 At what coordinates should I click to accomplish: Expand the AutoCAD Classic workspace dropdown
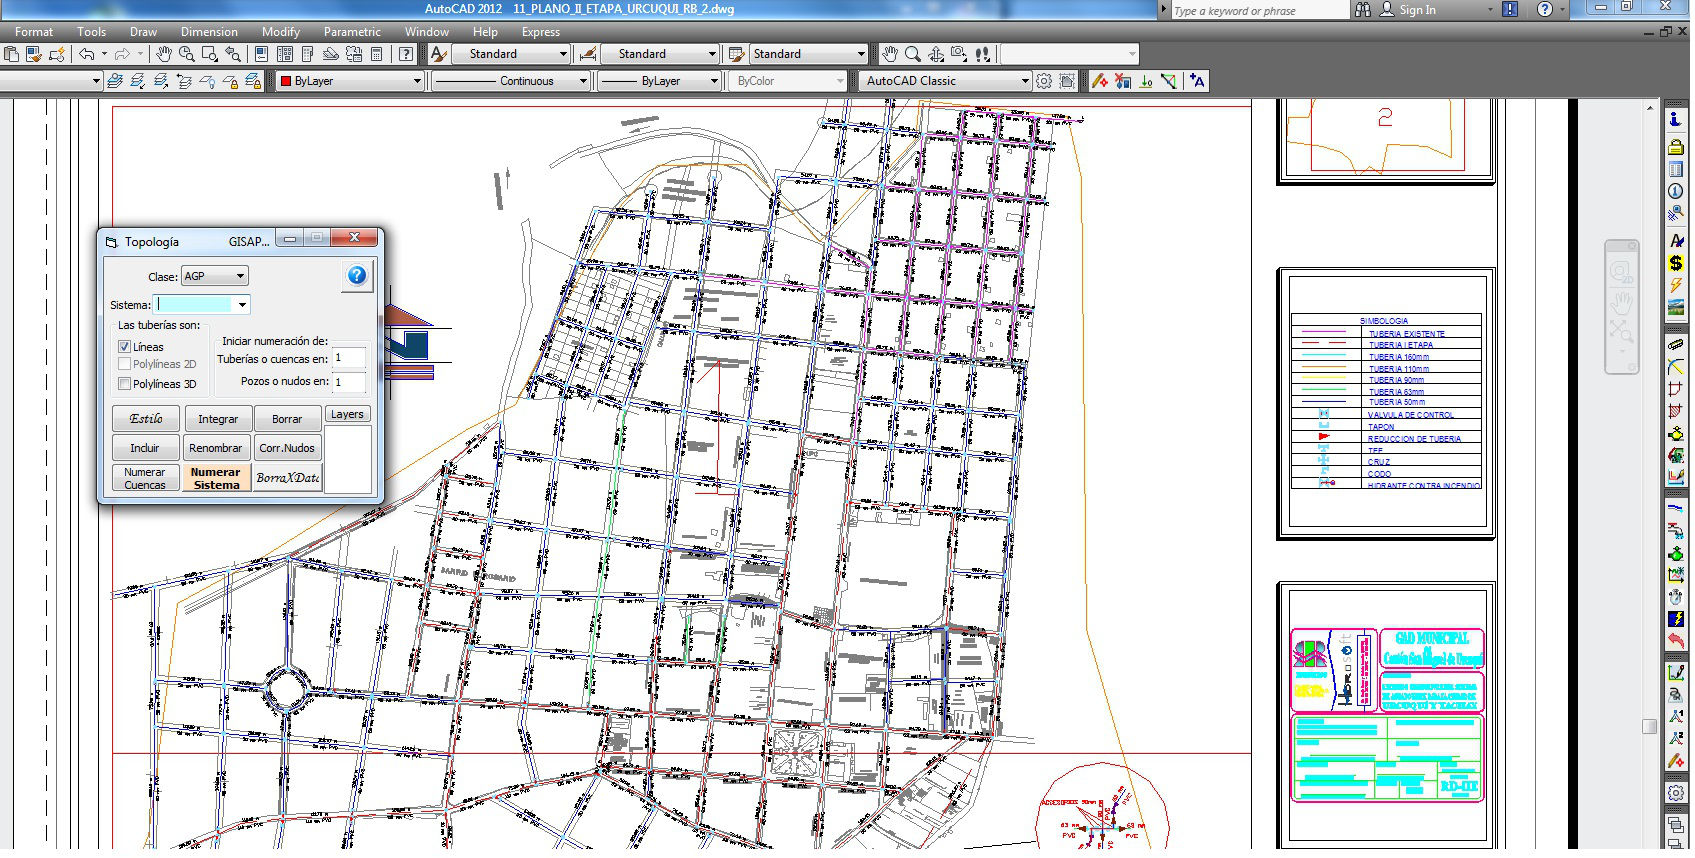(x=1024, y=81)
